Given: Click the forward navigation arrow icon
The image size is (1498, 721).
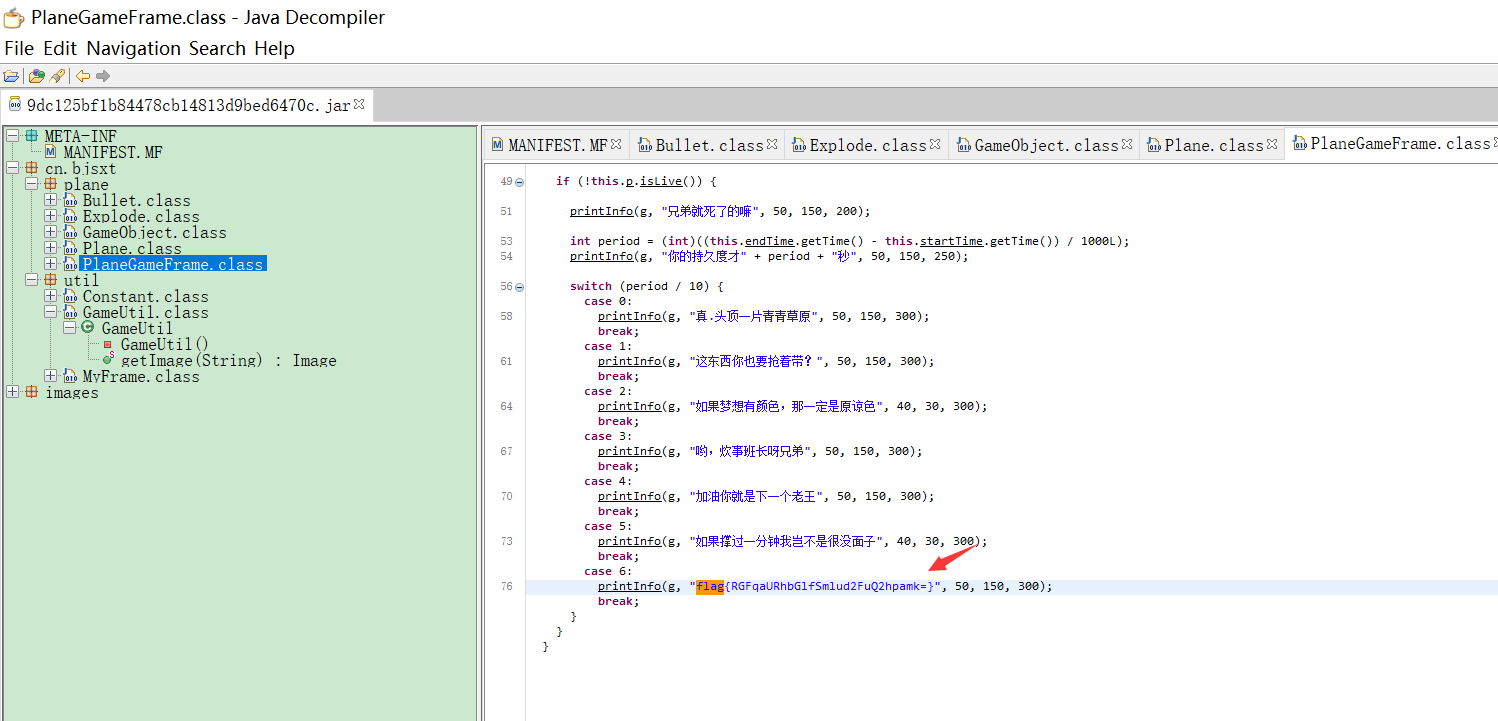Looking at the screenshot, I should coord(102,76).
